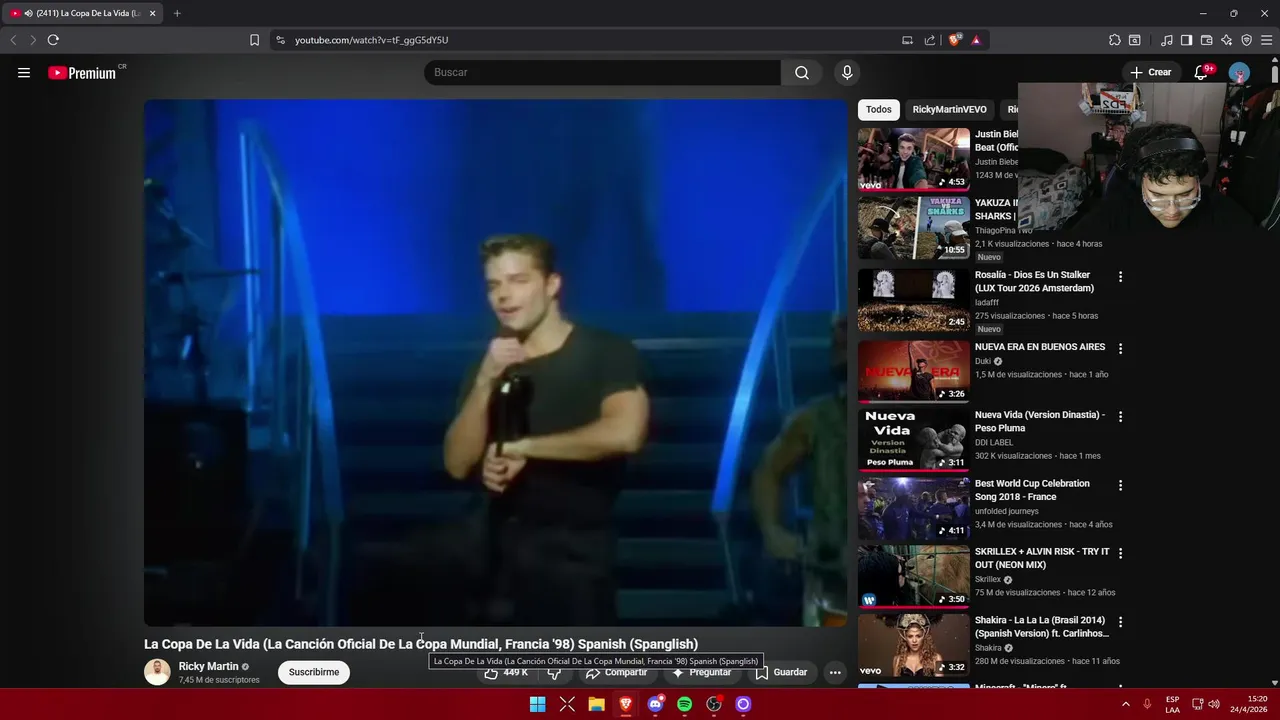Open options for SKRILLEX TRY IT OUT video
This screenshot has height=720, width=1280.
click(x=1120, y=553)
